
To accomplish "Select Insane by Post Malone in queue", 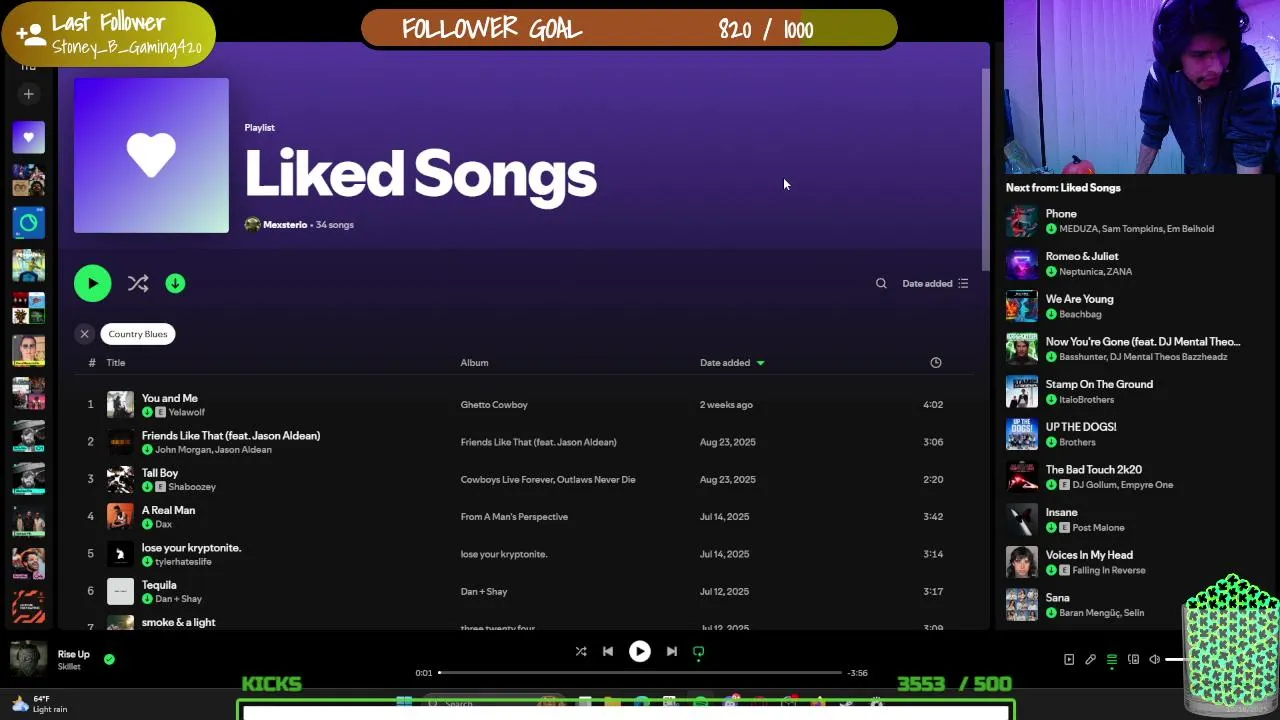I will tap(1062, 512).
